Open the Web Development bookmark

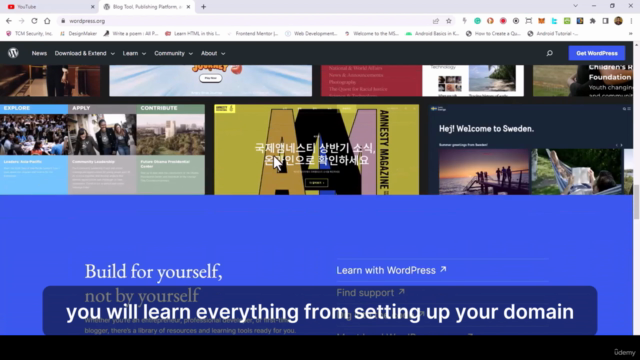[x=311, y=33]
